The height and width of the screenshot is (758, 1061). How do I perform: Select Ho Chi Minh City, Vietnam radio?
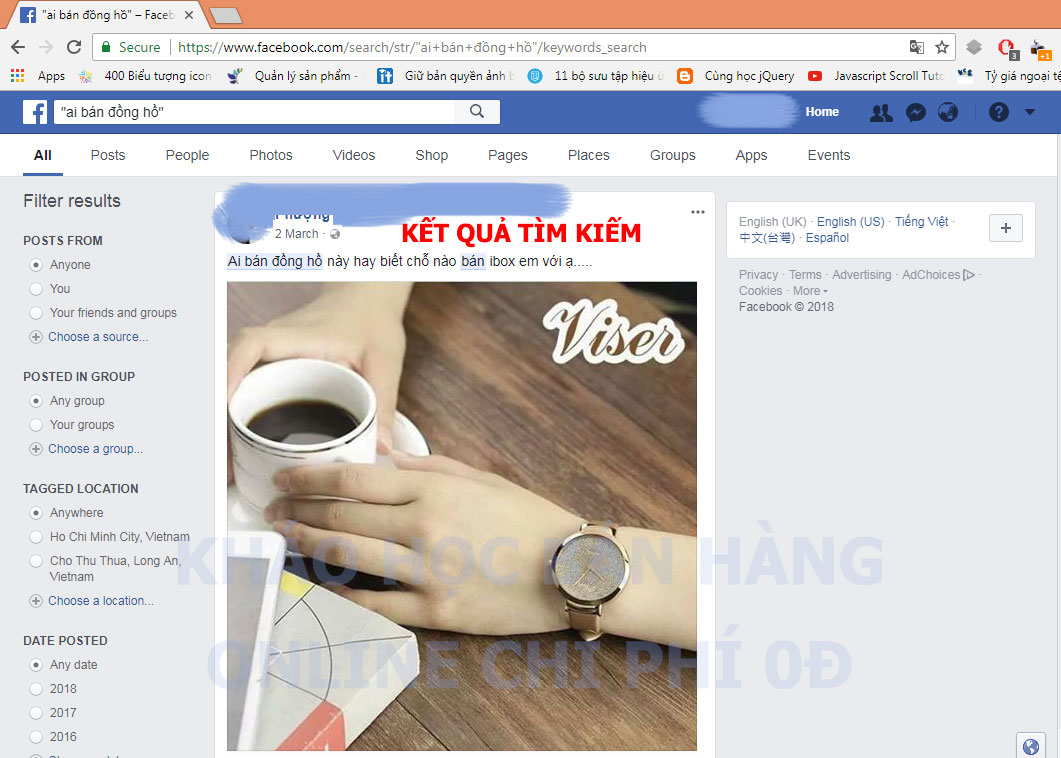tap(36, 537)
